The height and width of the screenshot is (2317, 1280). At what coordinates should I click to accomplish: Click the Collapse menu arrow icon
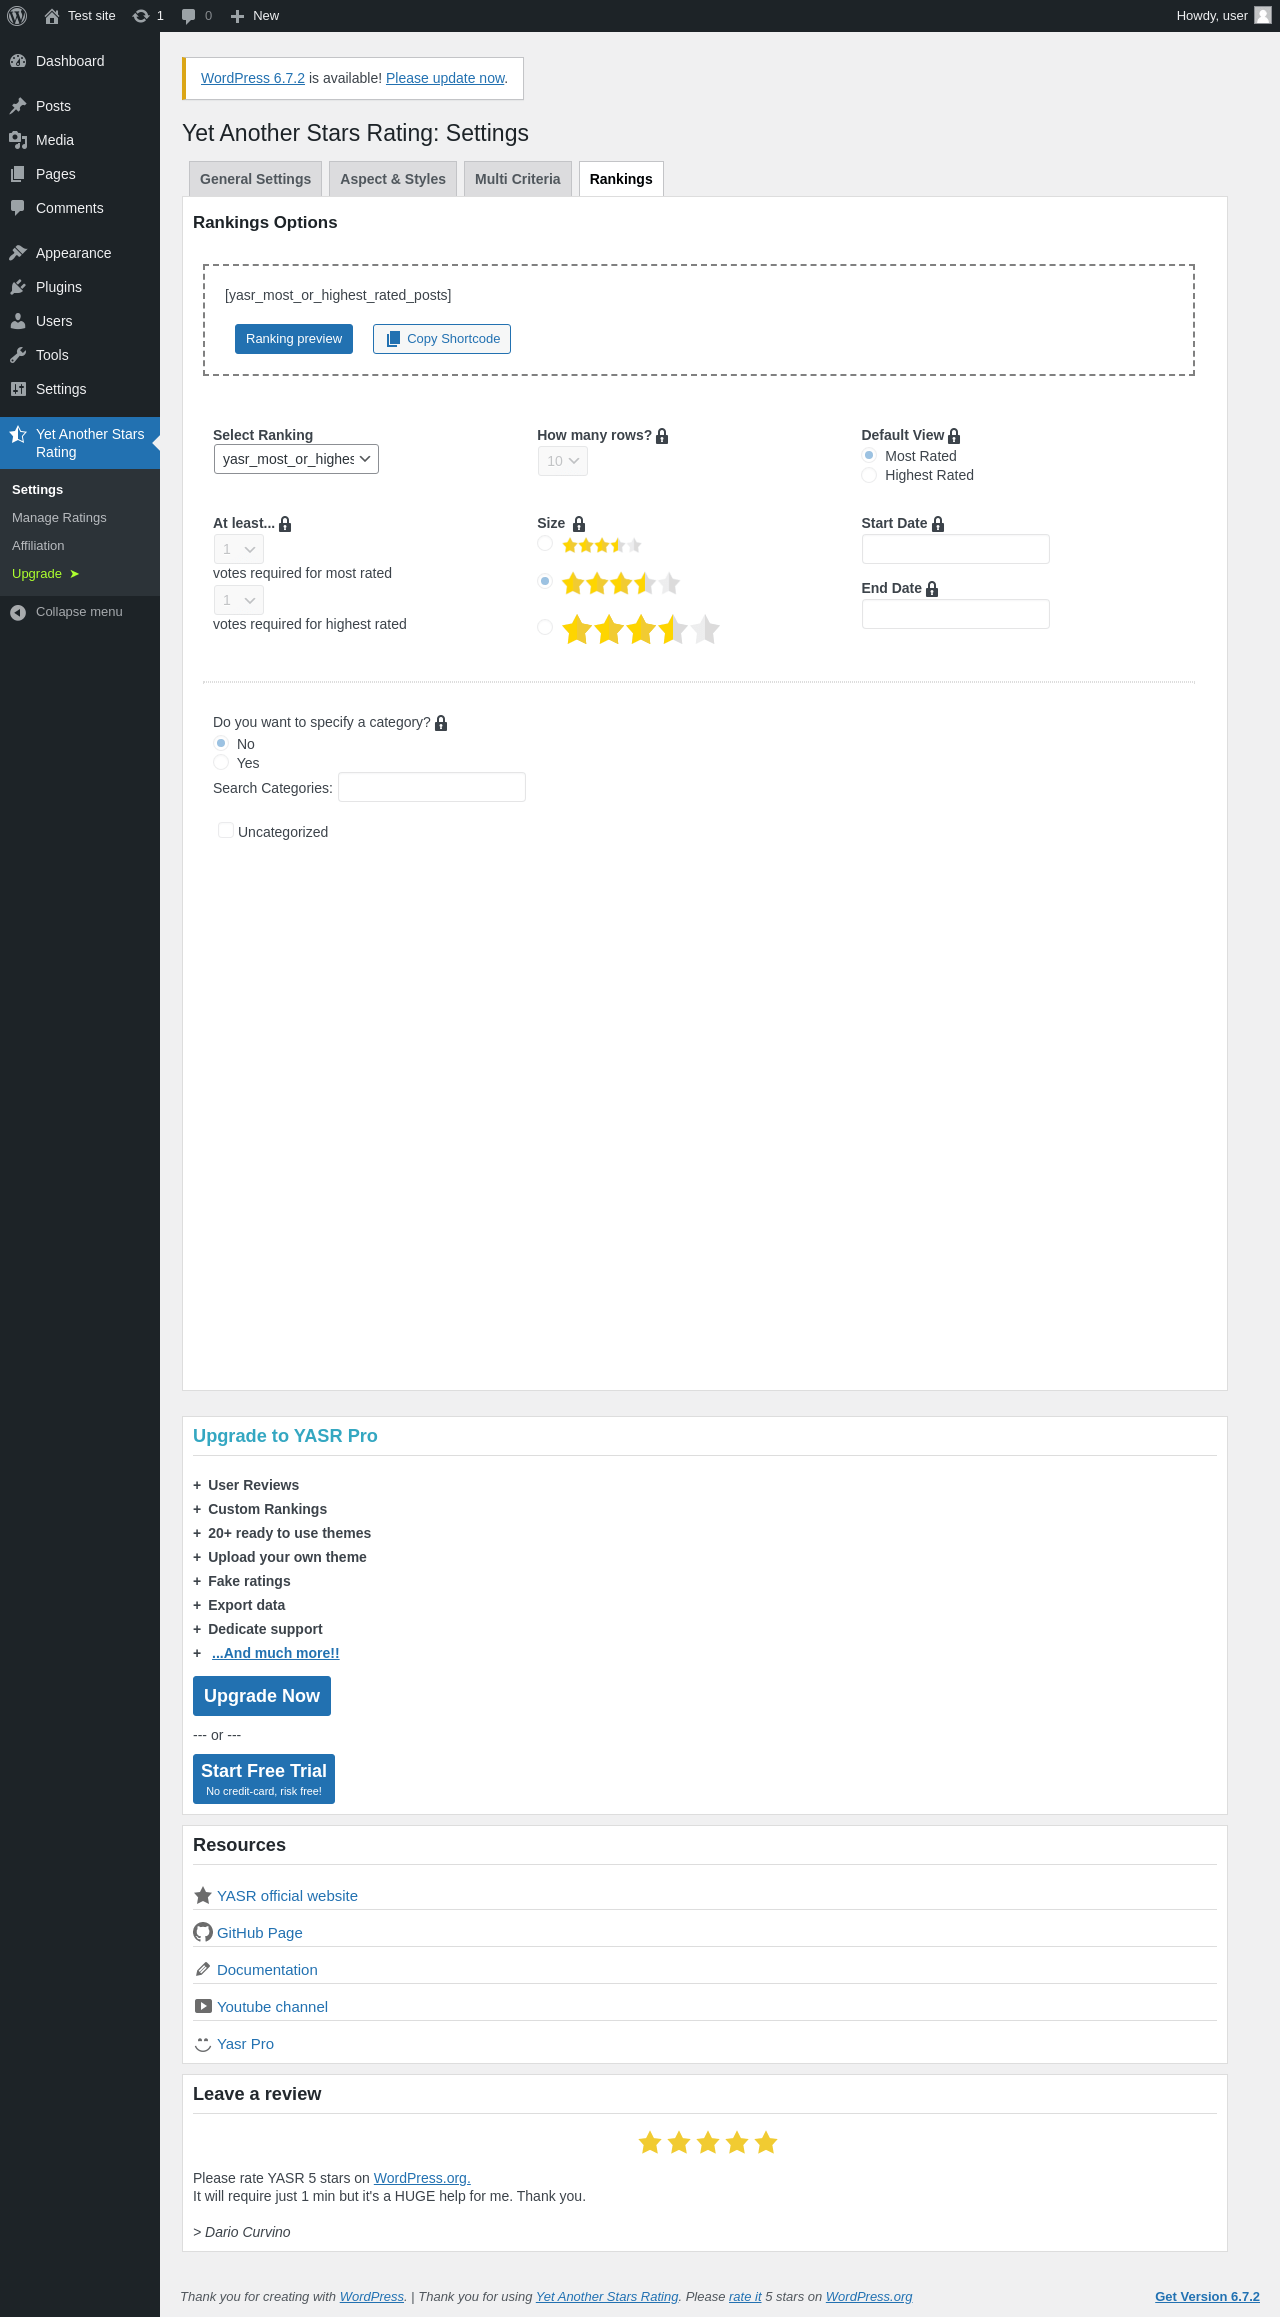point(18,612)
